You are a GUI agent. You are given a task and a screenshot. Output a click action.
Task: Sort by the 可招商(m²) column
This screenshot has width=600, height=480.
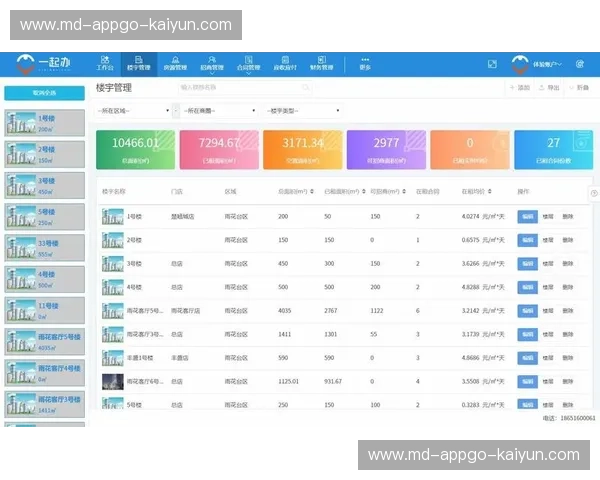[404, 191]
